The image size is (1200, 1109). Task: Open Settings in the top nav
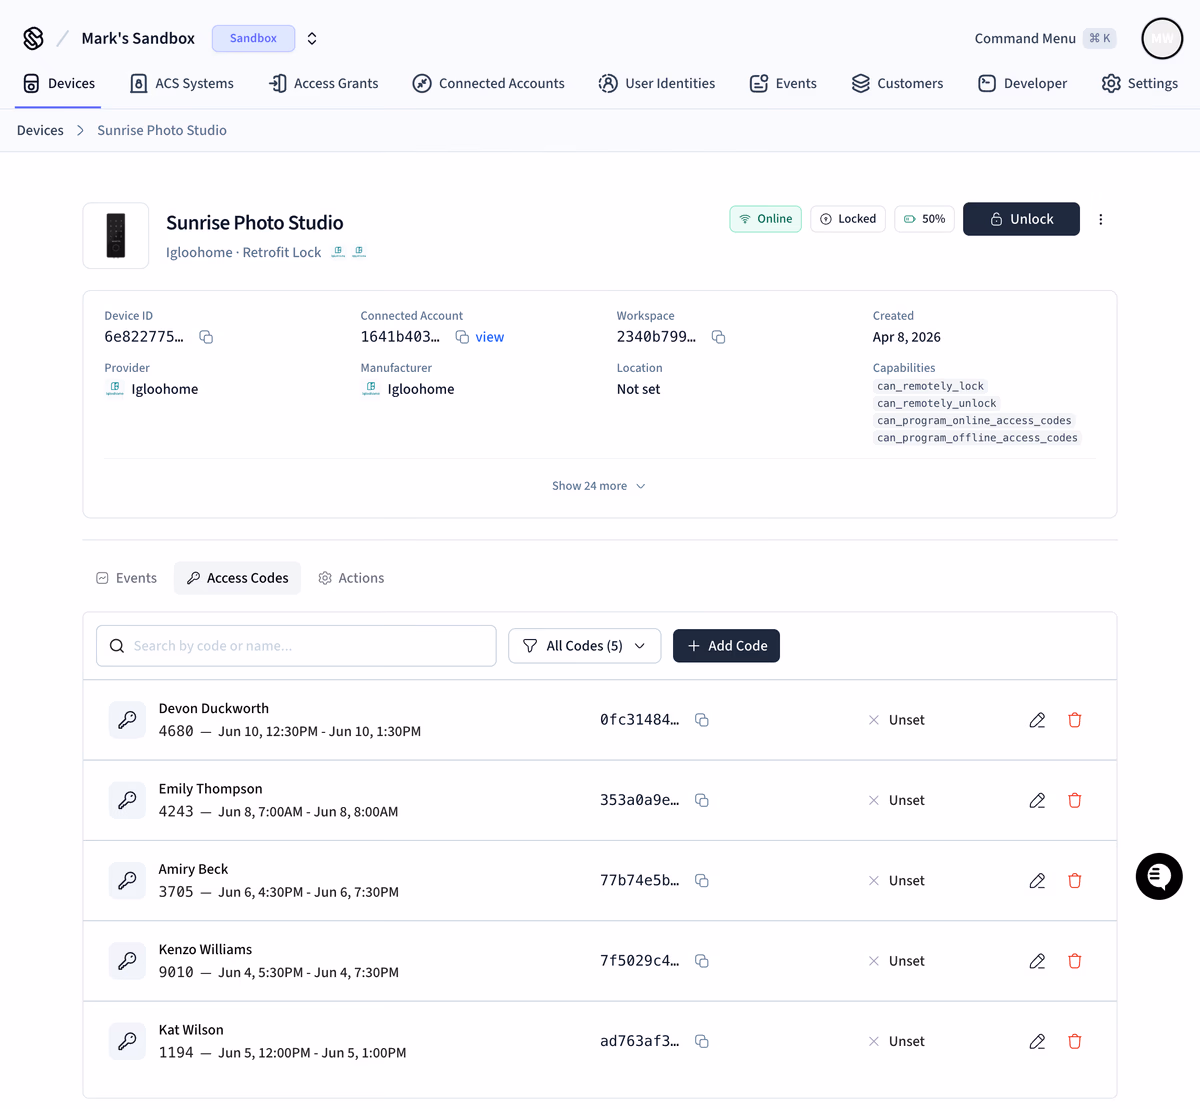pyautogui.click(x=1140, y=83)
